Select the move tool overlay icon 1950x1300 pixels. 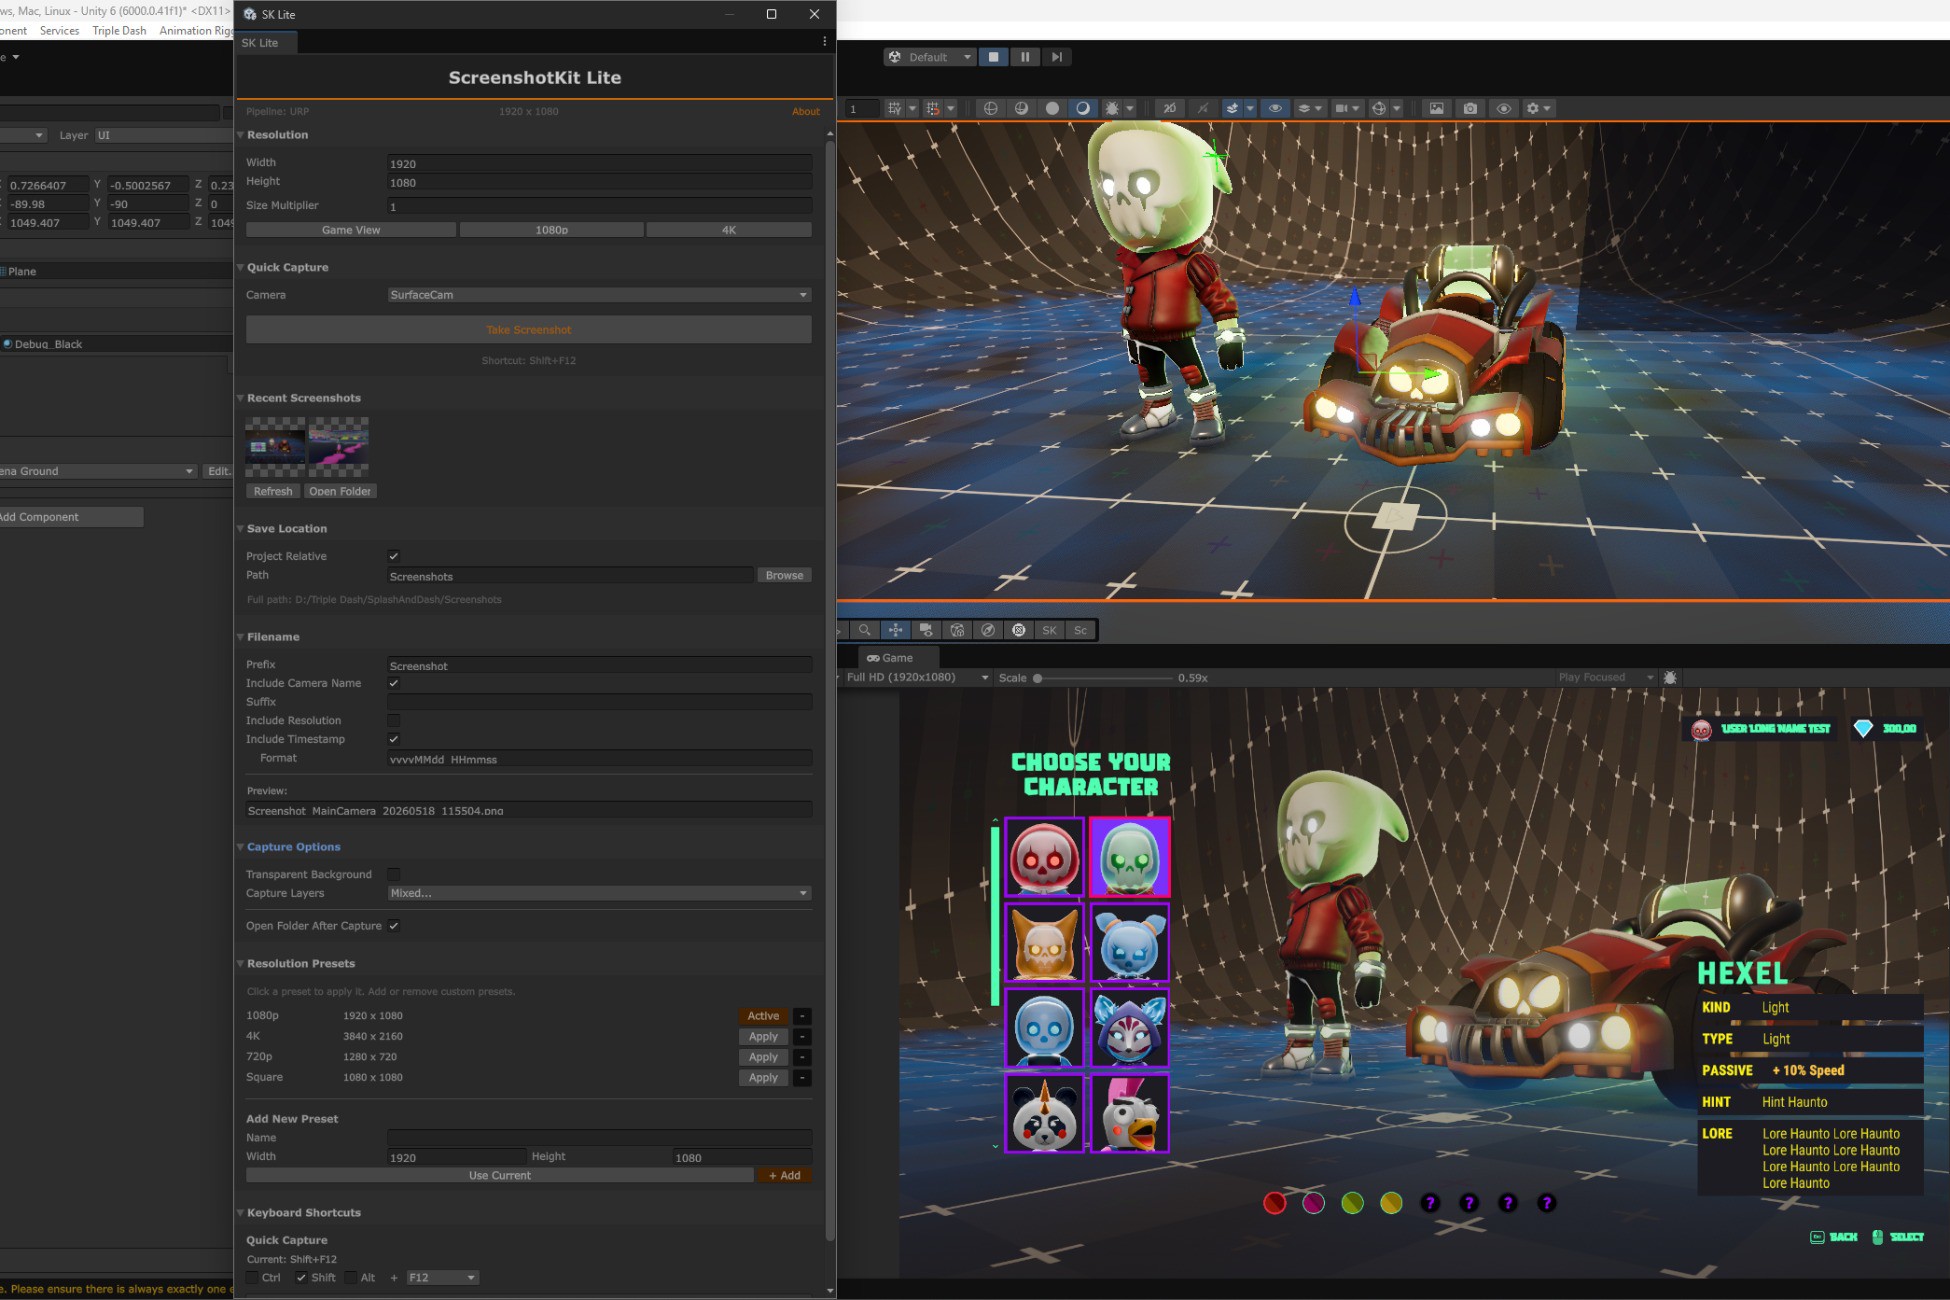(x=895, y=630)
